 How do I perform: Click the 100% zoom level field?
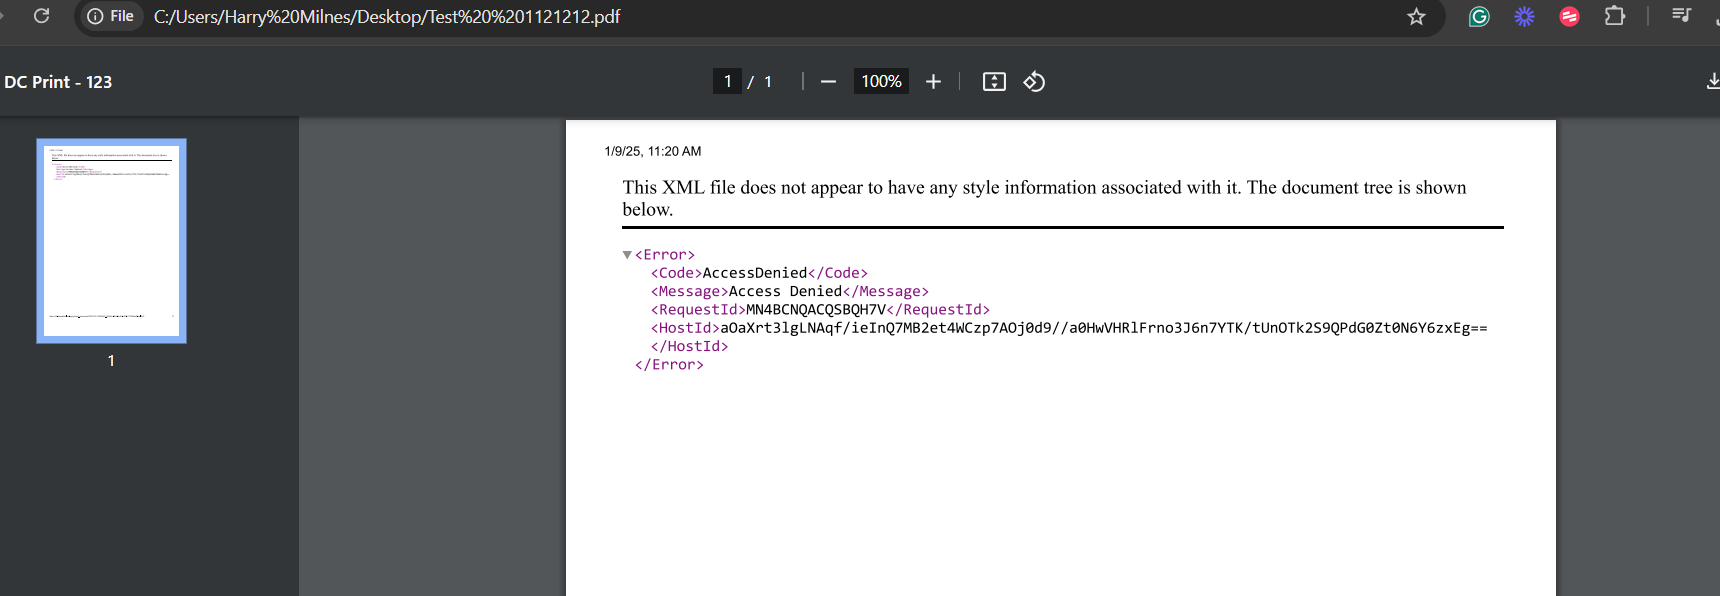[x=881, y=81]
